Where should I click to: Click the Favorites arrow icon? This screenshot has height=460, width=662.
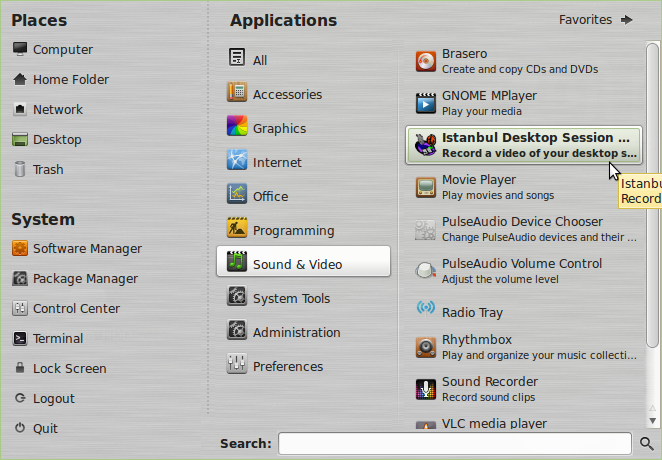click(x=627, y=20)
